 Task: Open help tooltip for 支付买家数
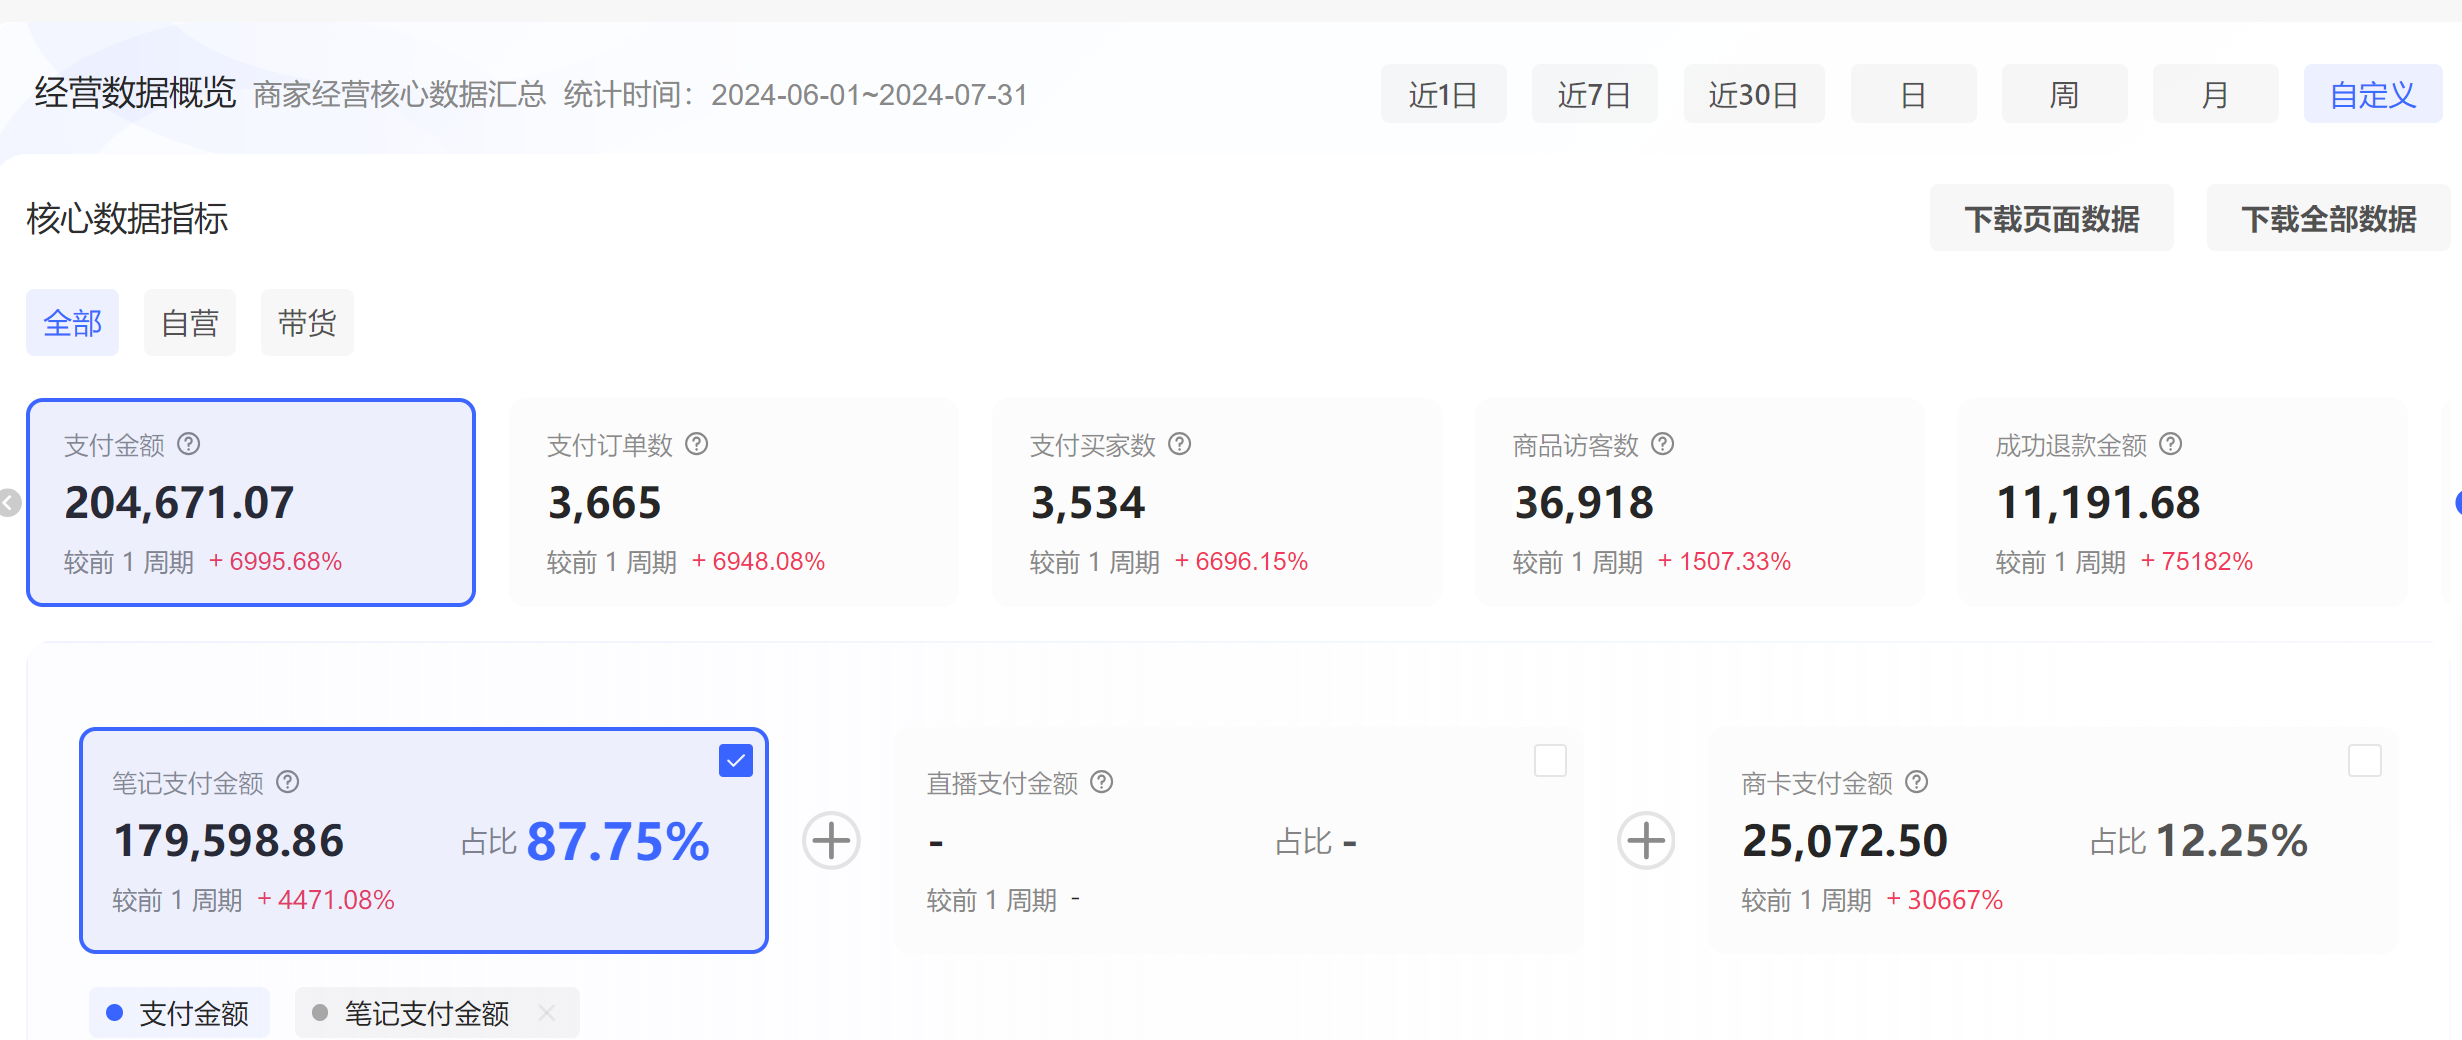point(1180,444)
